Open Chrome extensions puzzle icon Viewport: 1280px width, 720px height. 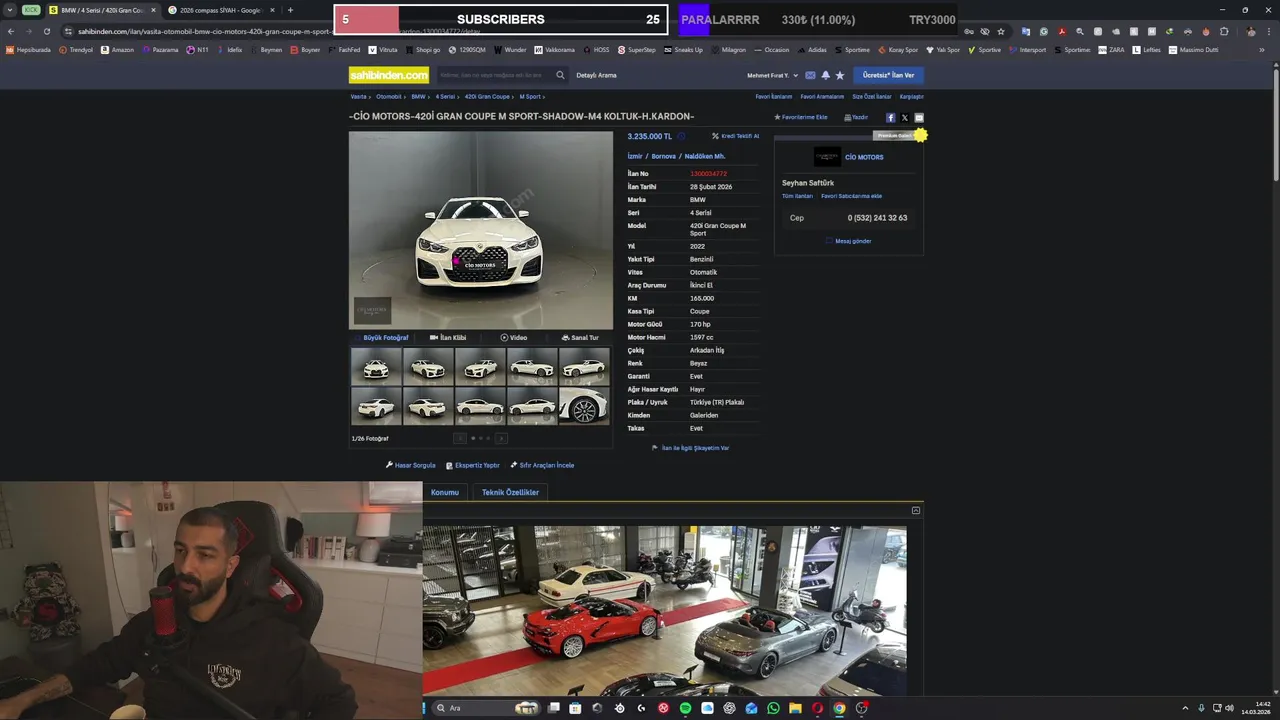click(1224, 31)
